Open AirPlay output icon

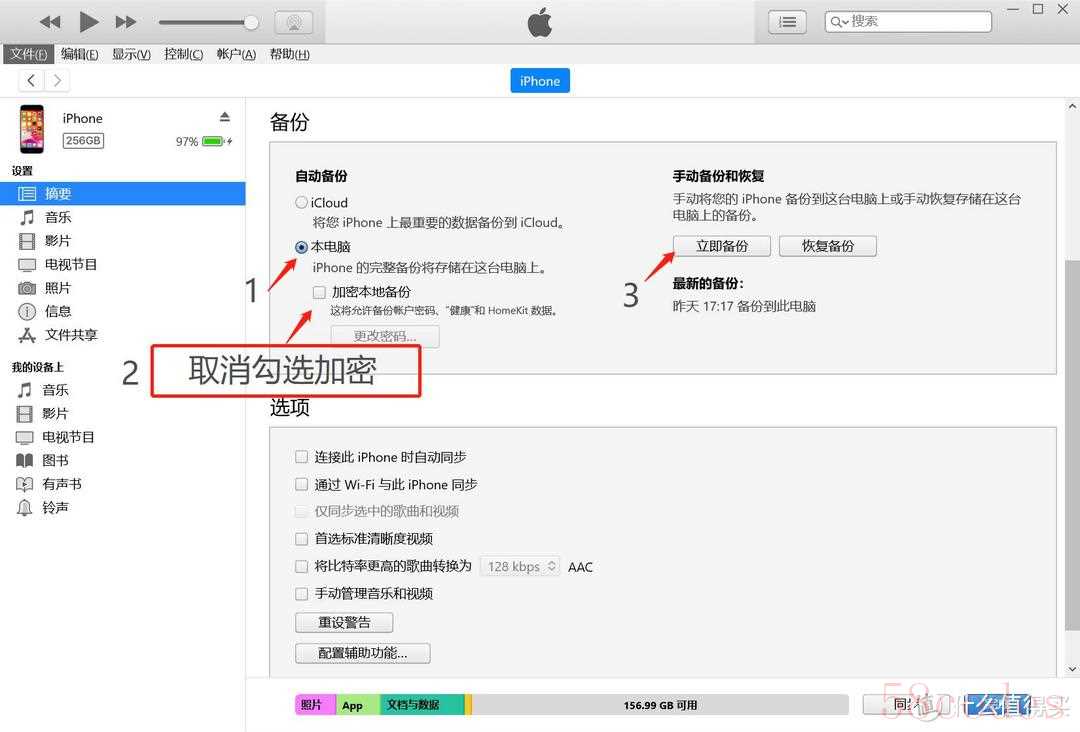tap(294, 23)
